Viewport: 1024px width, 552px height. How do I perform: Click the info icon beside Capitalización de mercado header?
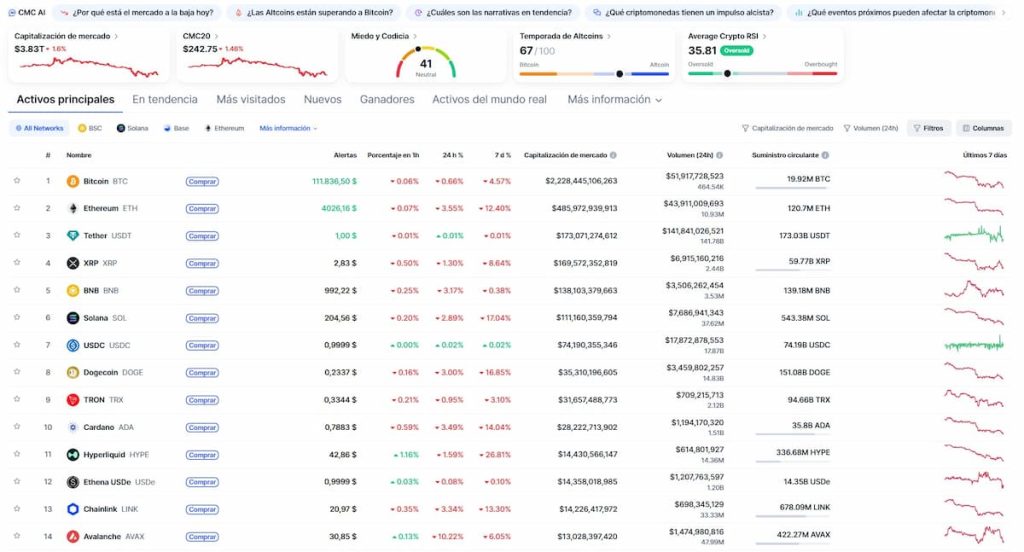coord(613,155)
